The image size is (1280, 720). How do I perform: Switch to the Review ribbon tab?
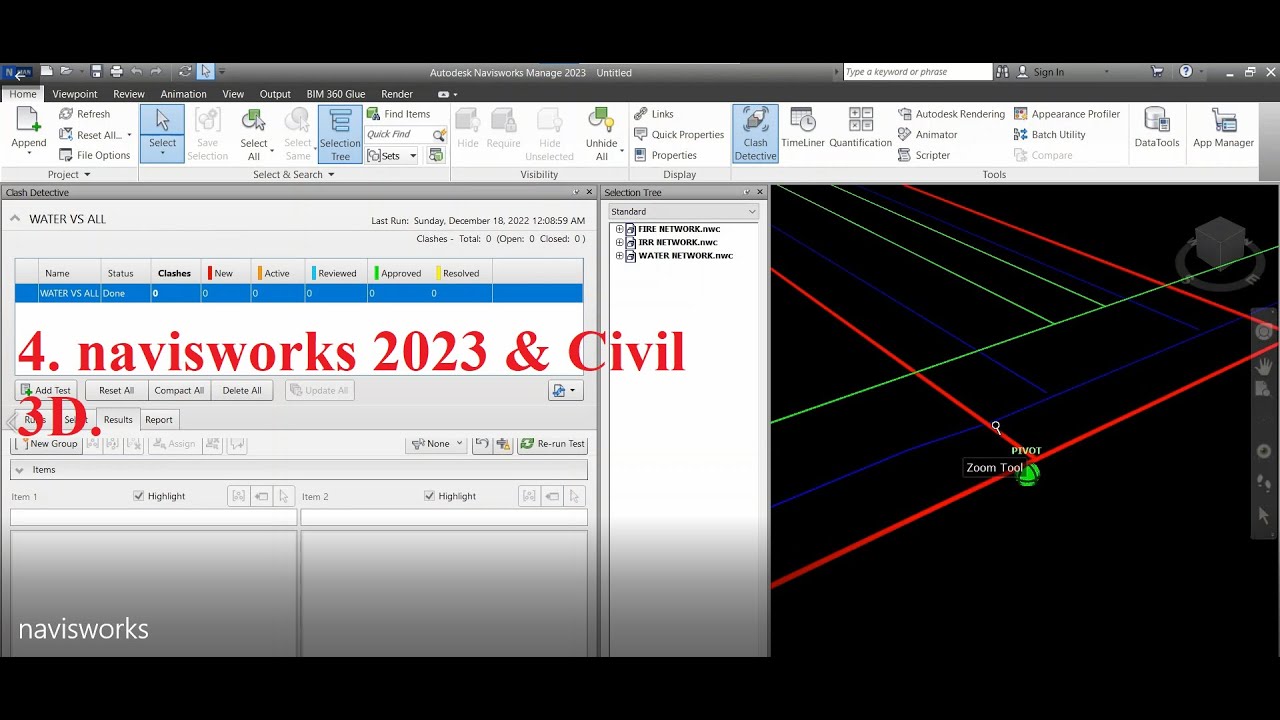129,94
